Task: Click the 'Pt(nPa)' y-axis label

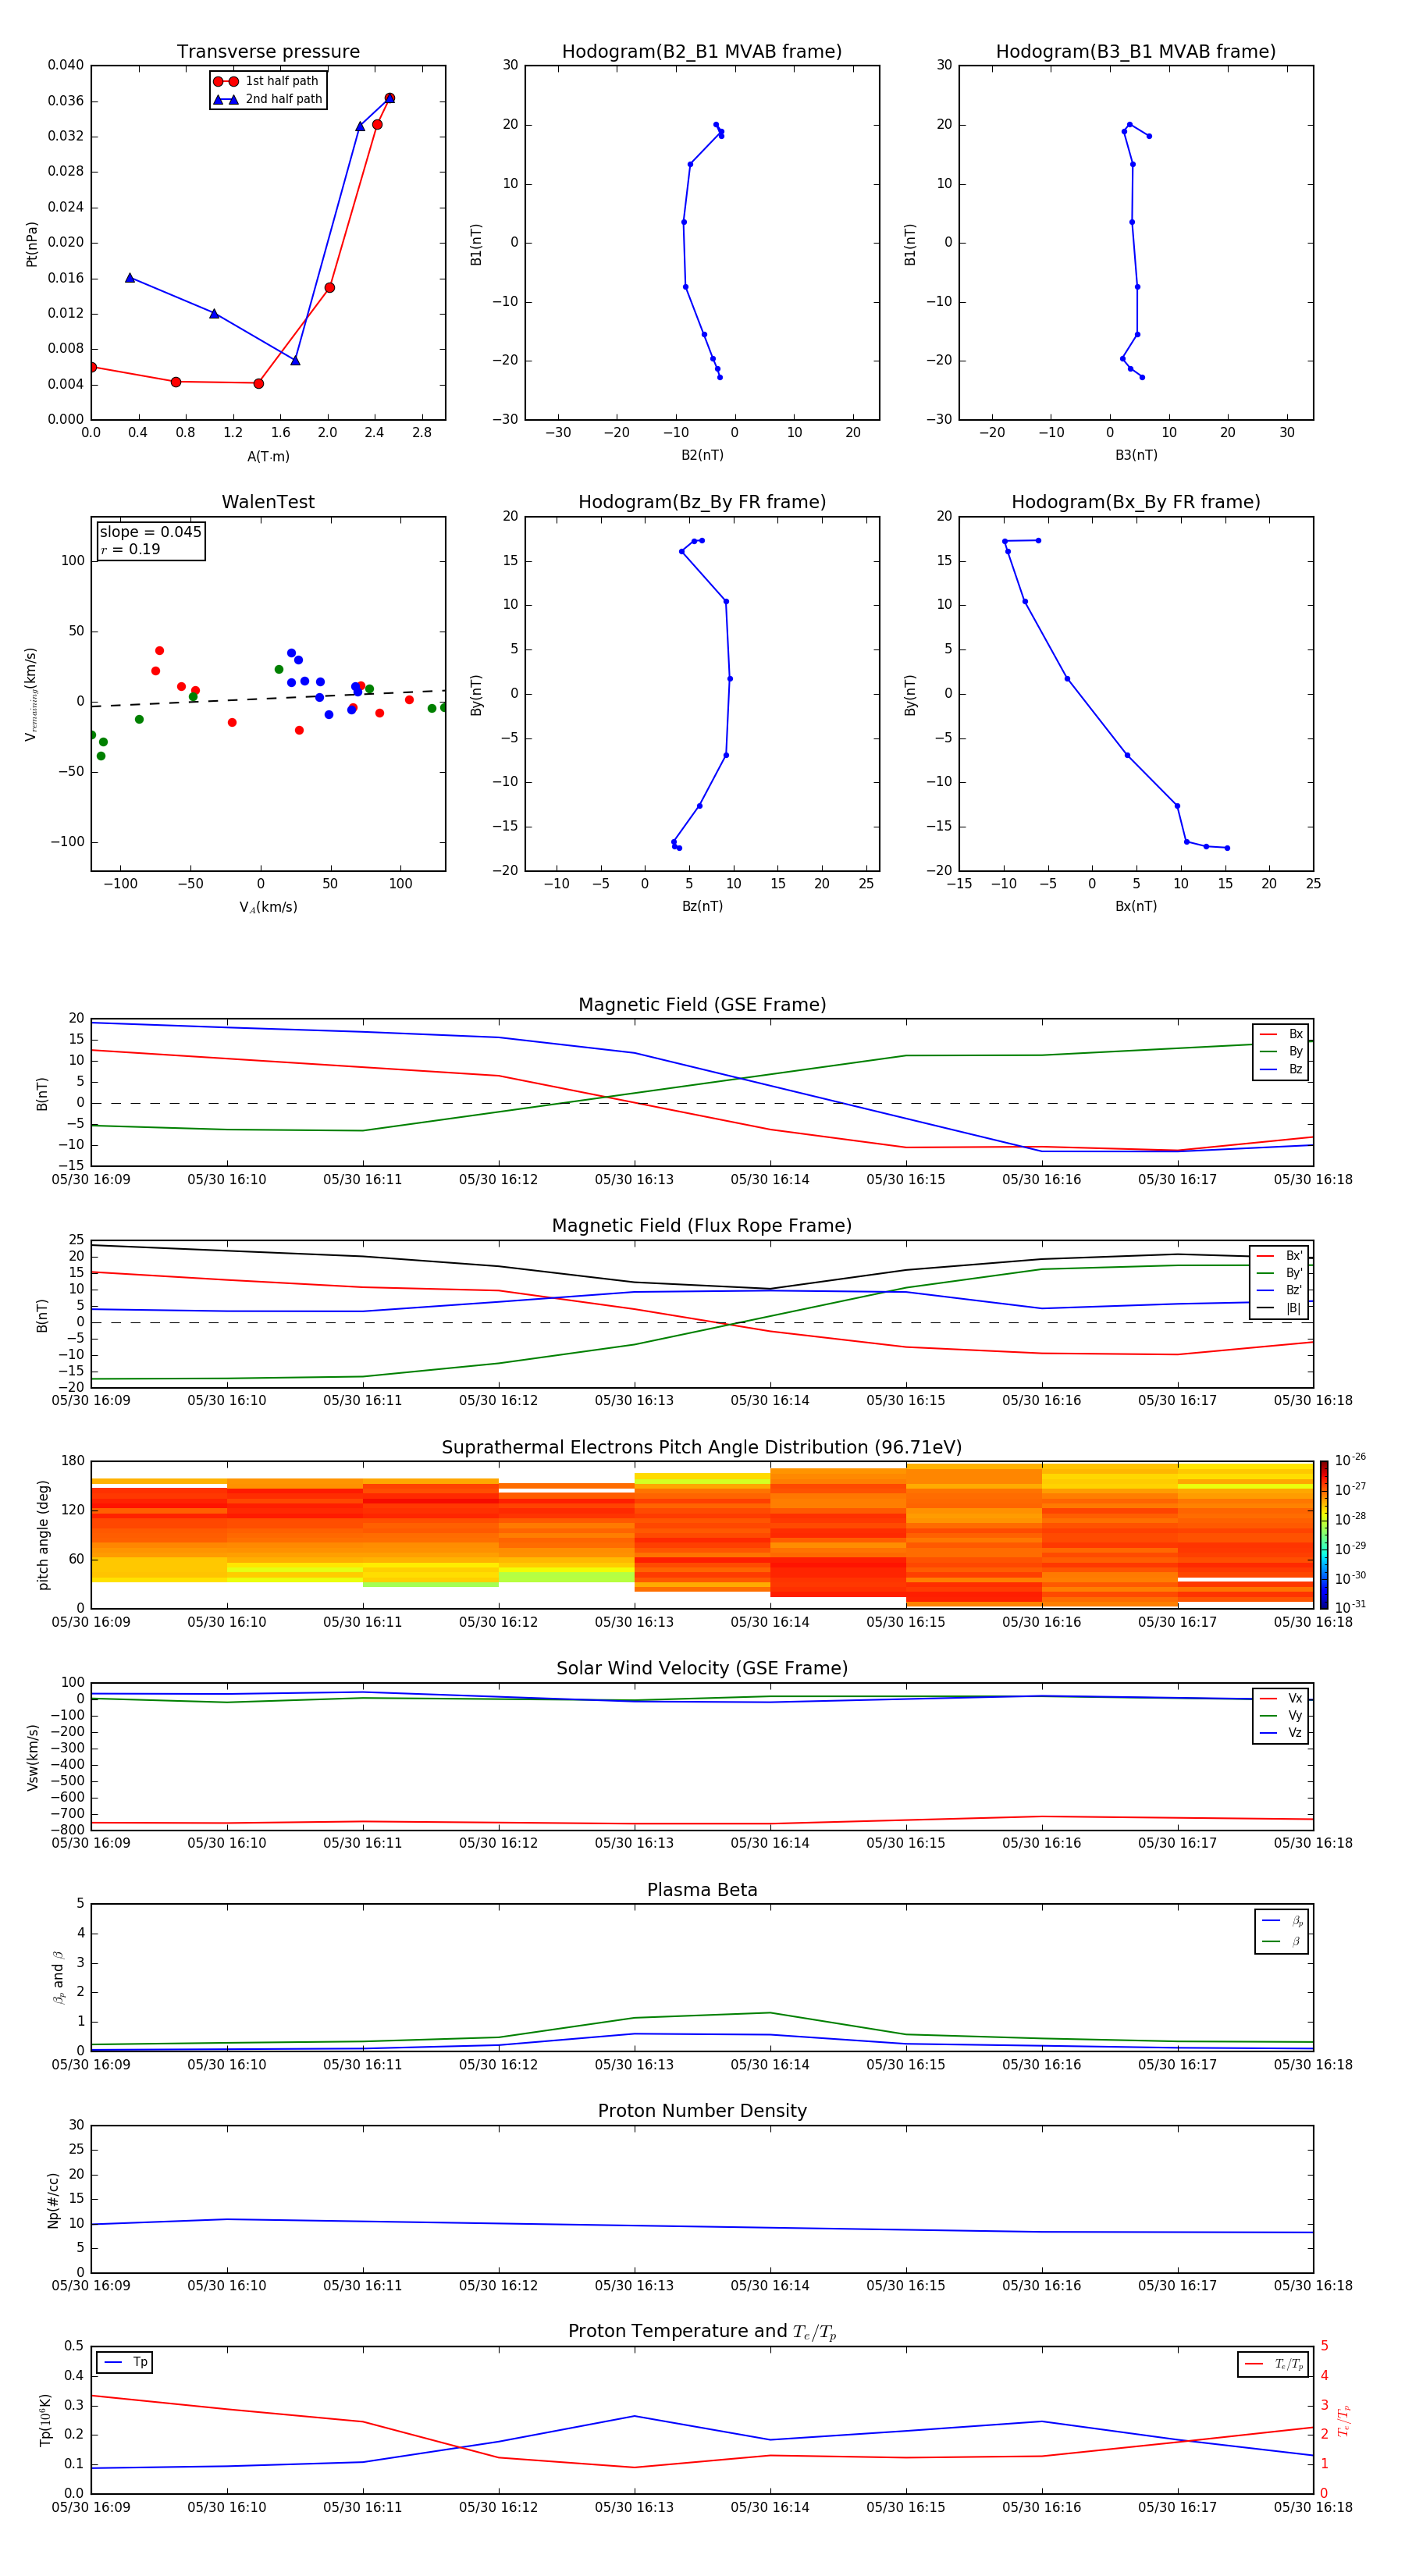Action: [31, 243]
